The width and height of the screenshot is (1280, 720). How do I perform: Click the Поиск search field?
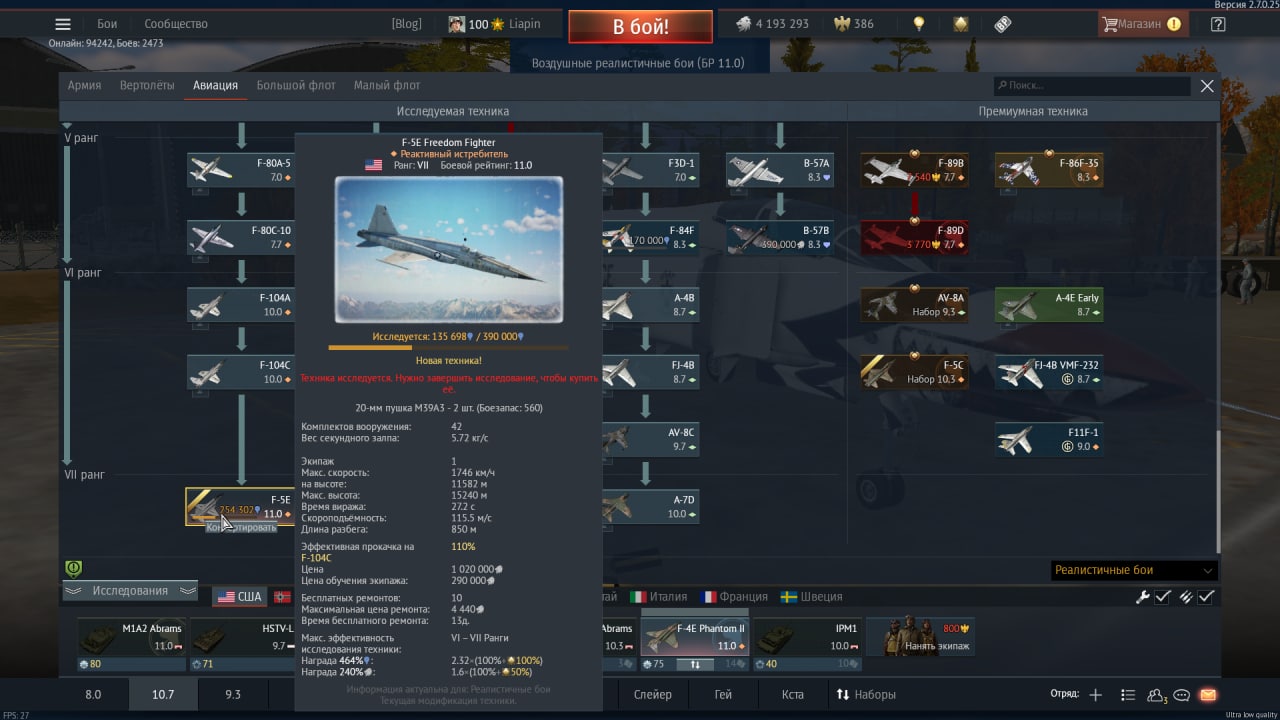point(1091,86)
